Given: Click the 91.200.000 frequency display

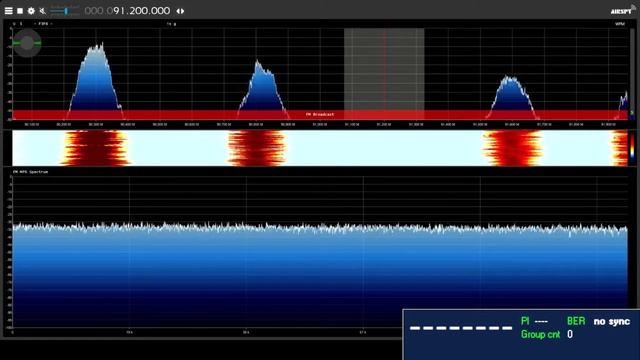Looking at the screenshot, I should point(127,11).
